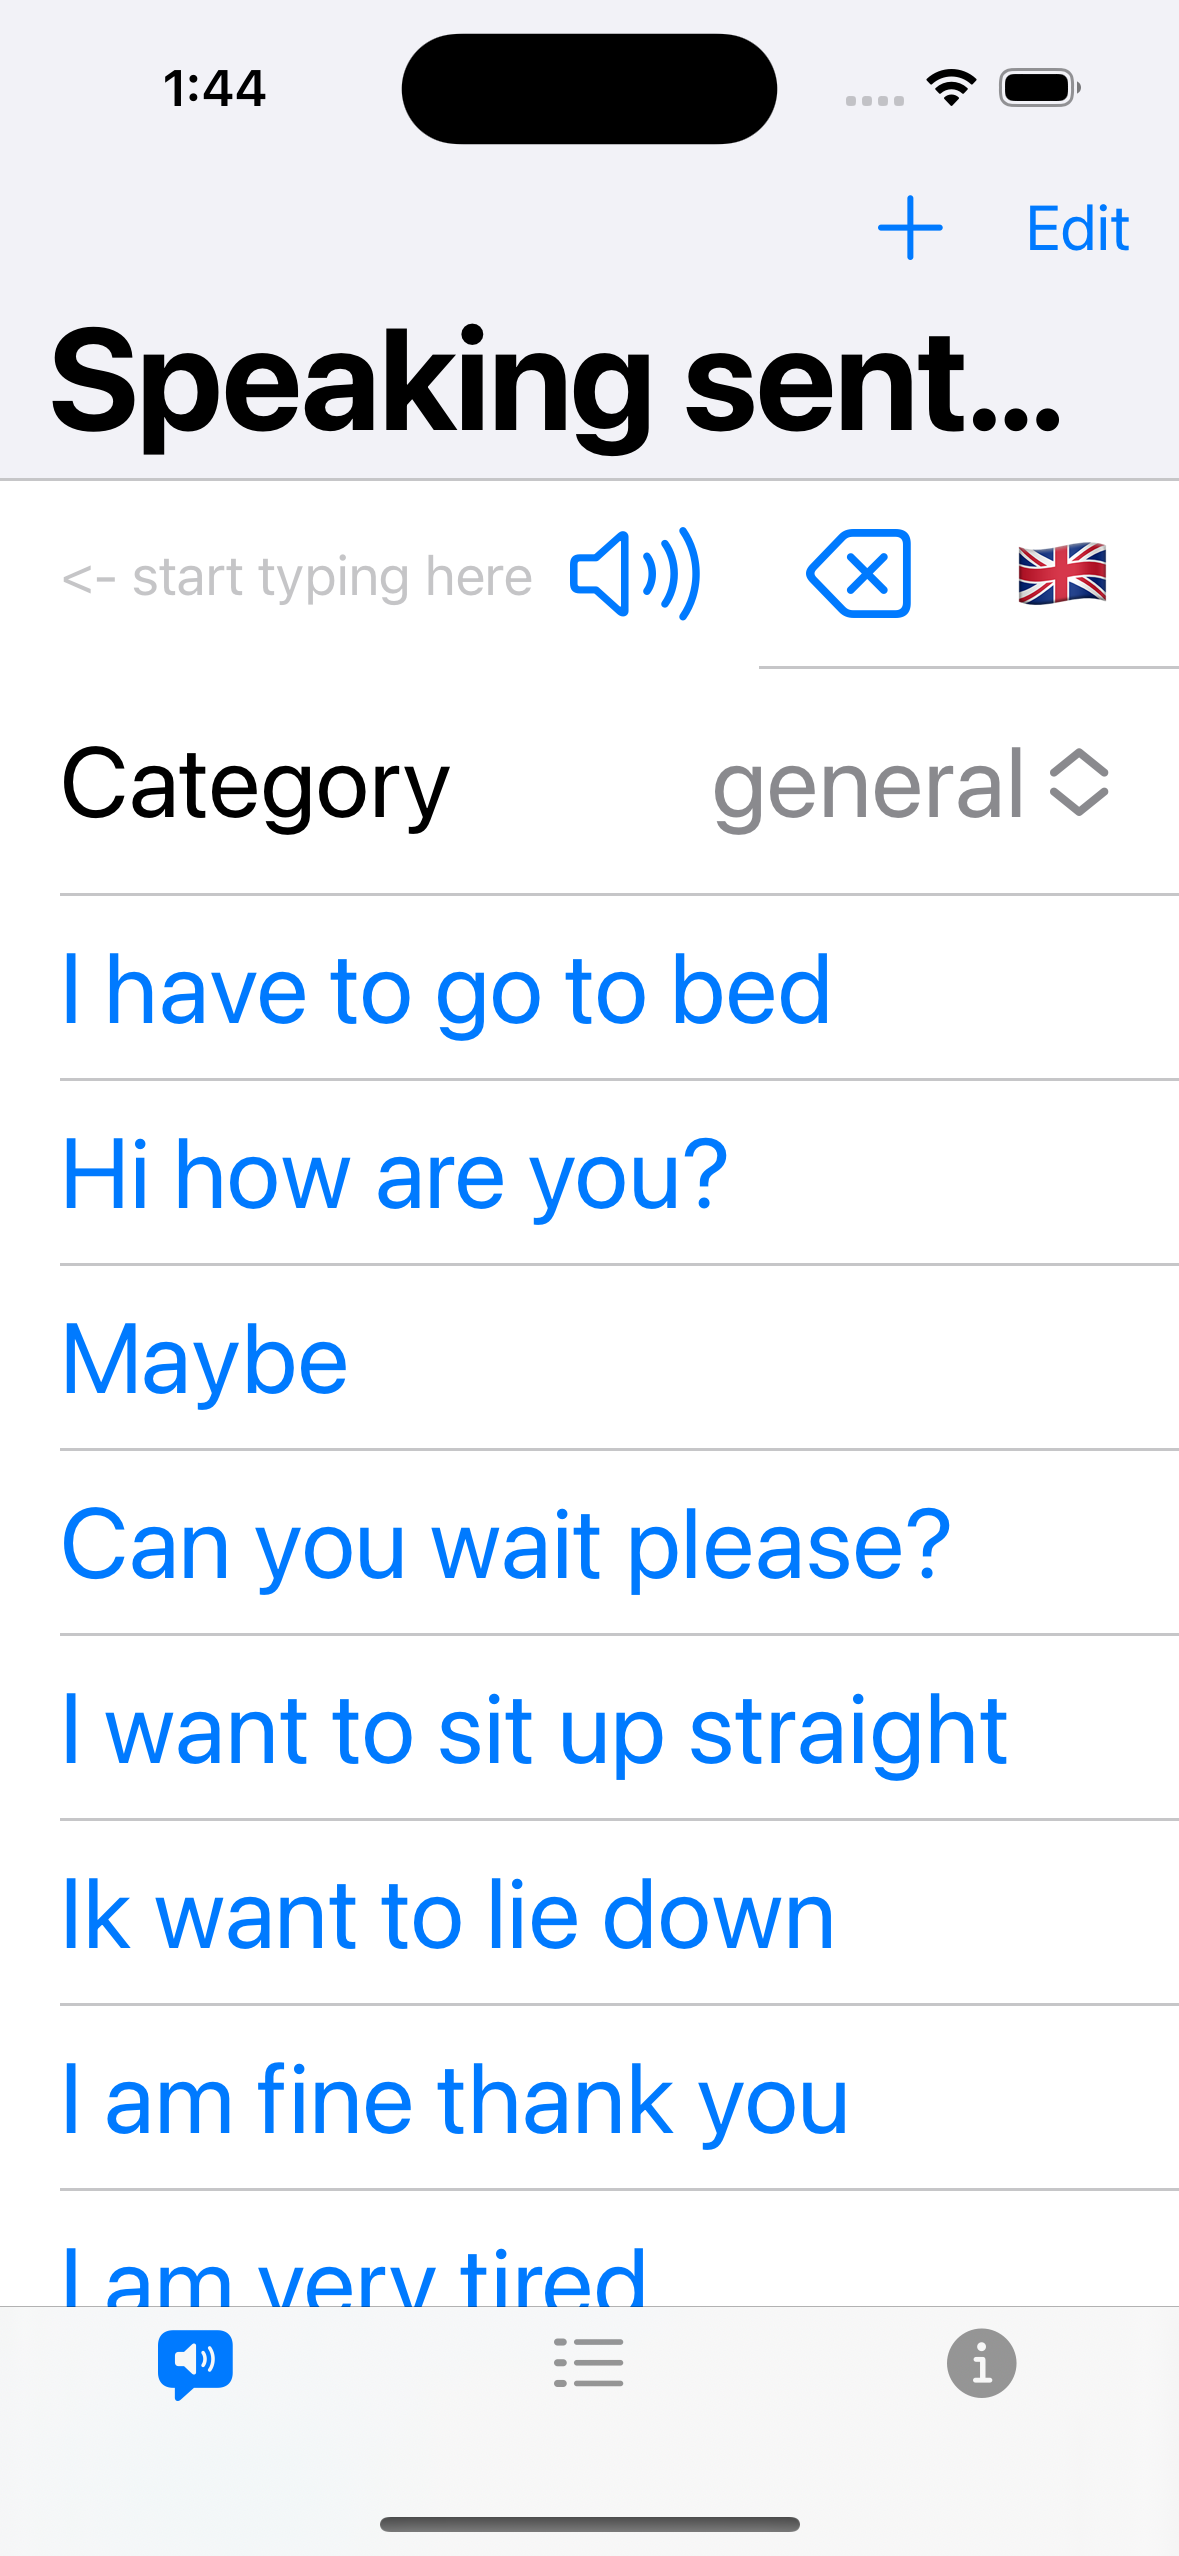Tap 'Ik want to lie down' sentence
Viewport: 1179px width, 2556px height.
point(448,1915)
